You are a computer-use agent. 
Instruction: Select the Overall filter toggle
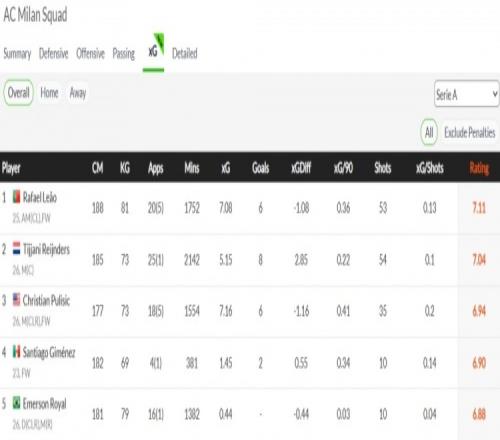pos(18,93)
